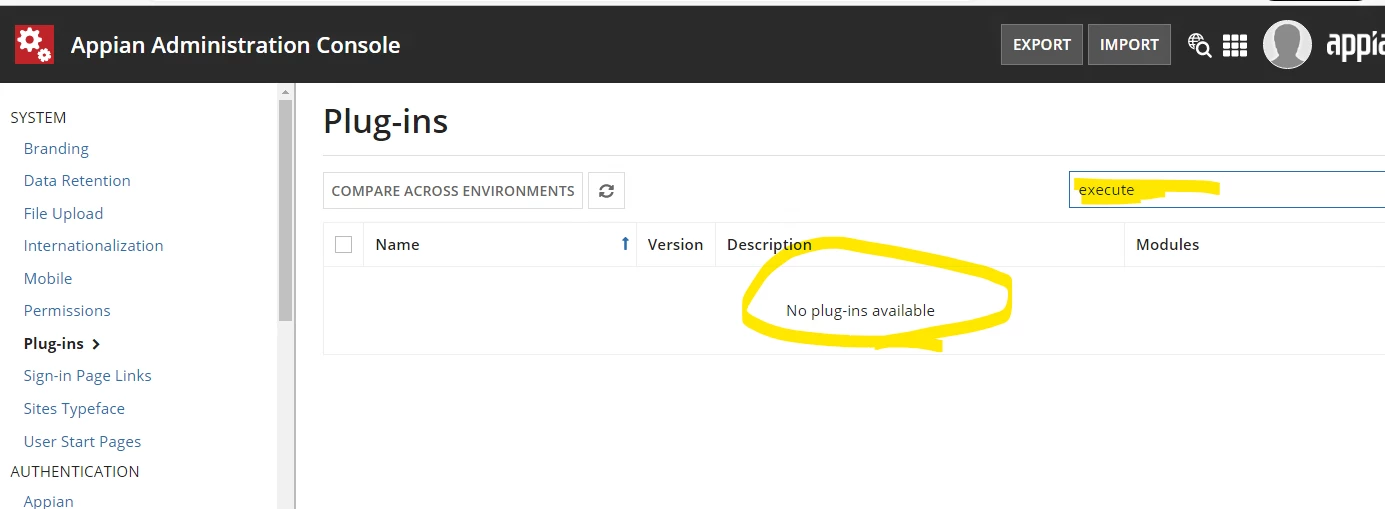
Task: Click the Modules column header
Action: pyautogui.click(x=1167, y=244)
